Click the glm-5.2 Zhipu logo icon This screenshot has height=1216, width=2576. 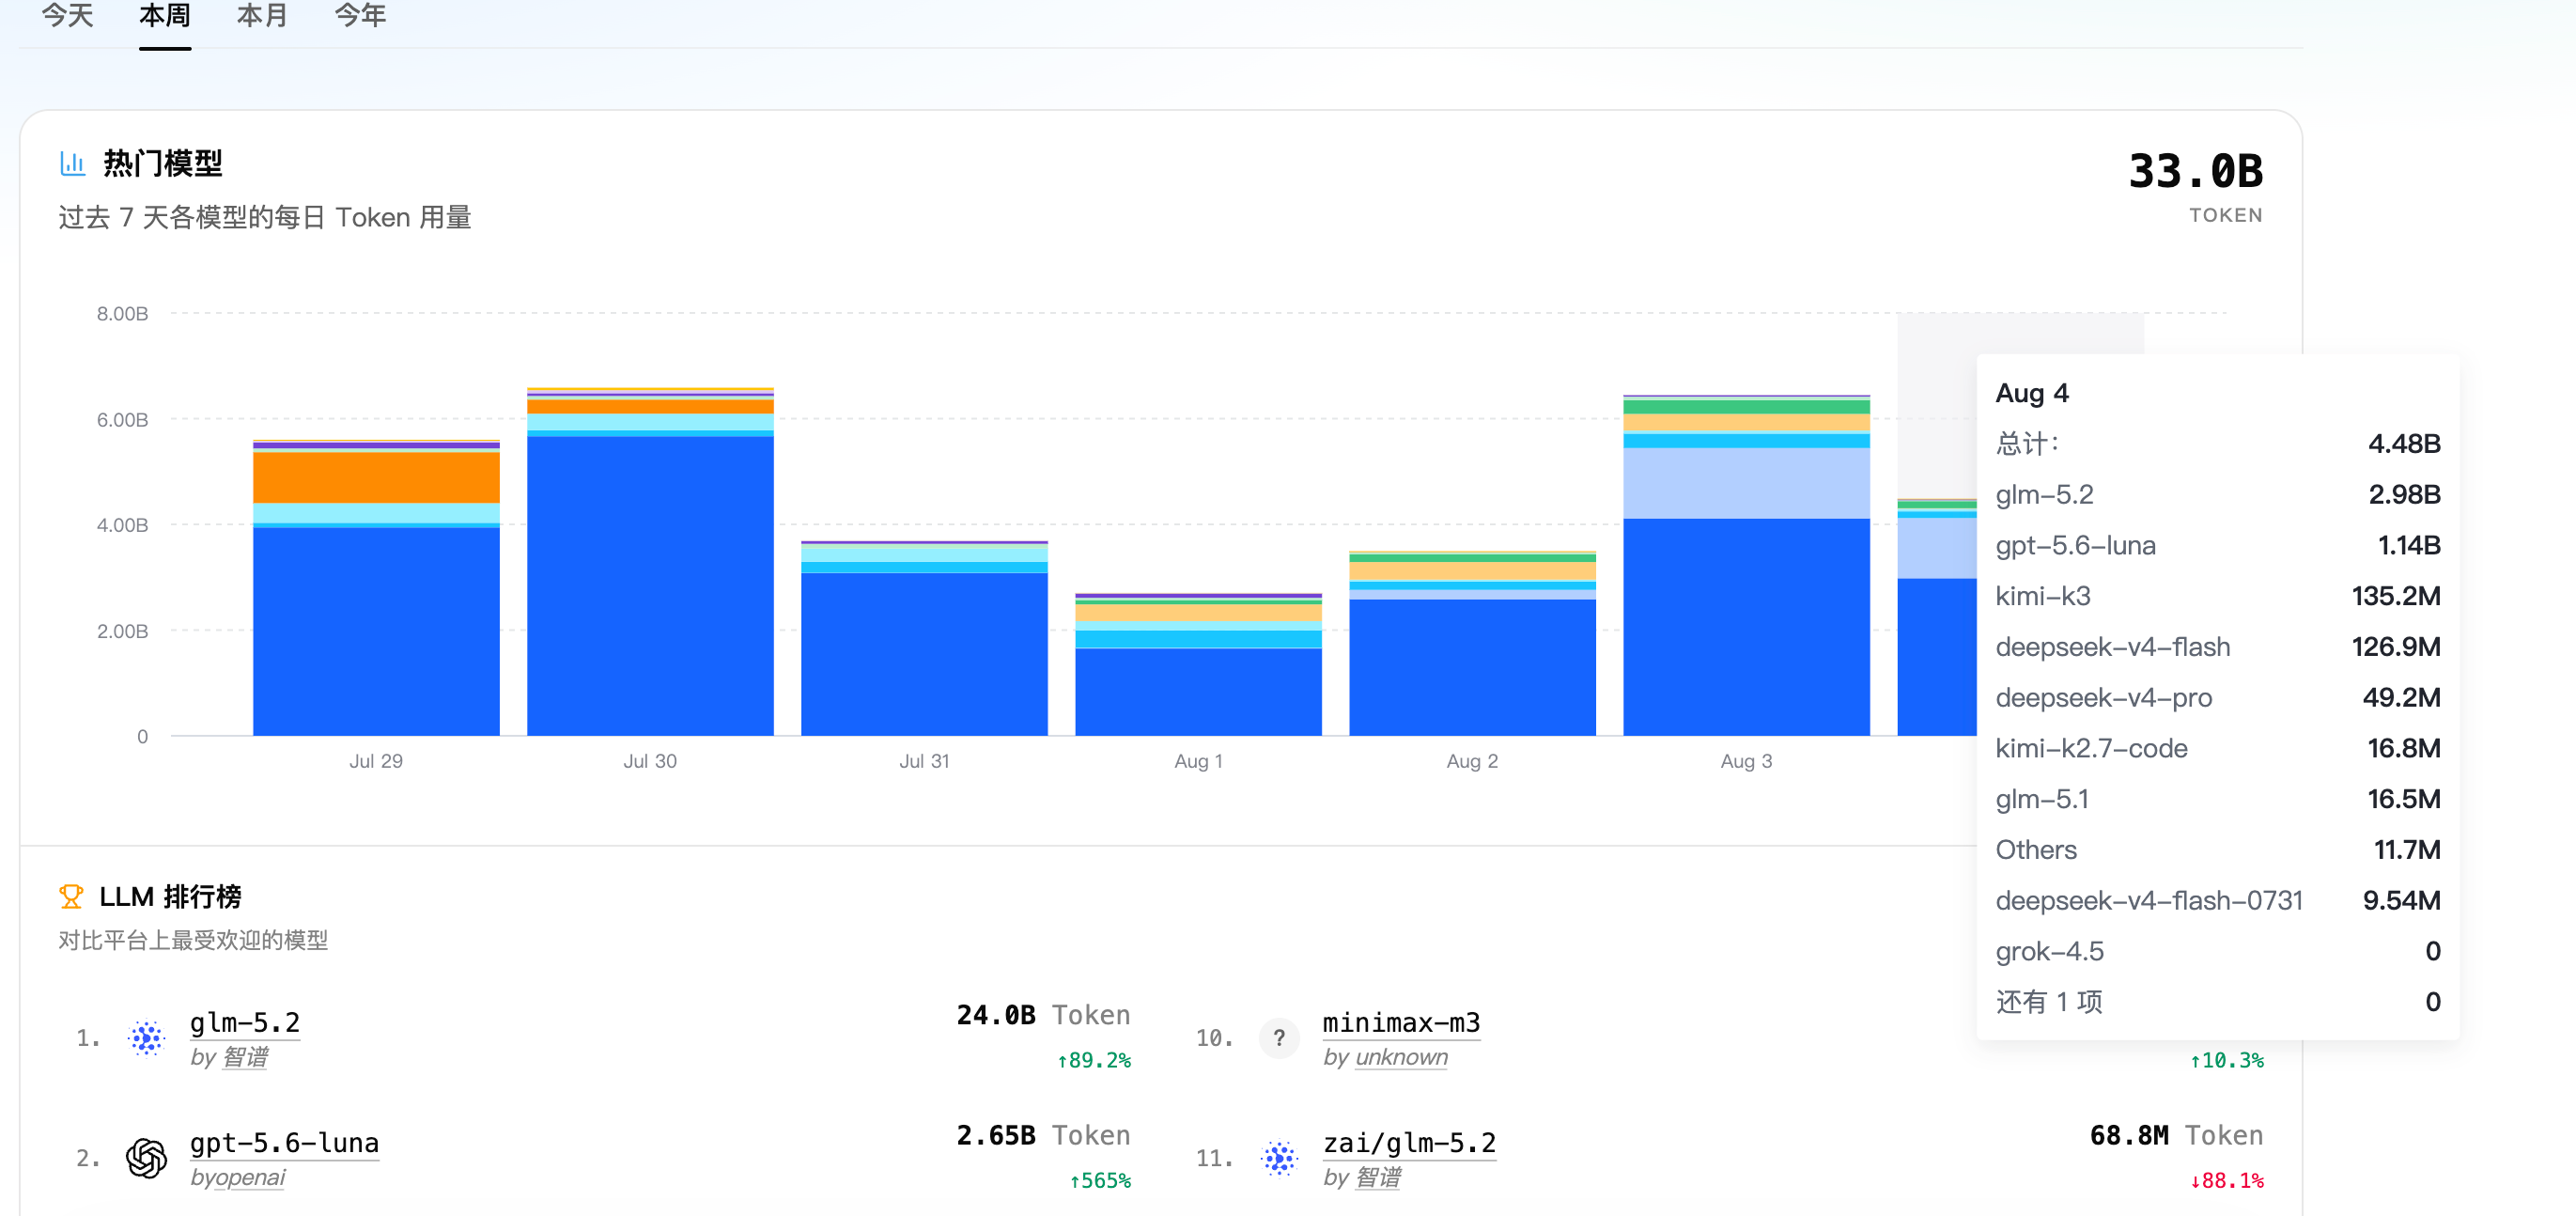tap(147, 1038)
